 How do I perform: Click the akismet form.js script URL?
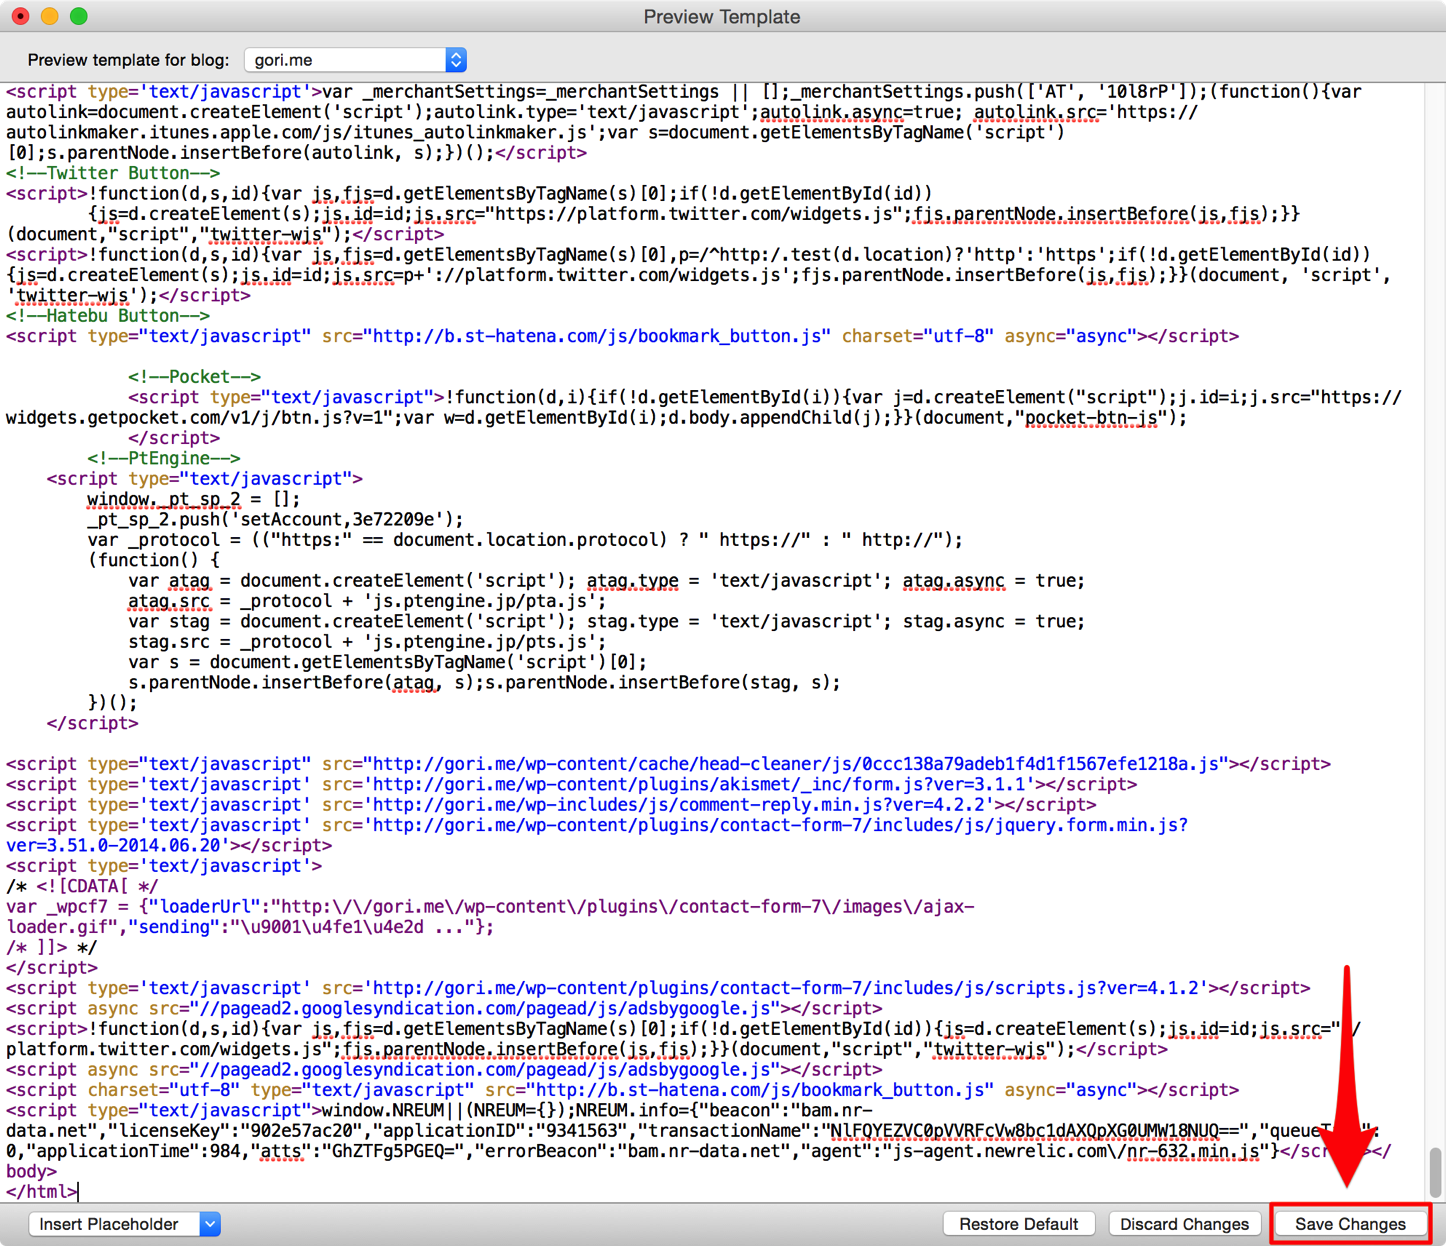(x=702, y=785)
